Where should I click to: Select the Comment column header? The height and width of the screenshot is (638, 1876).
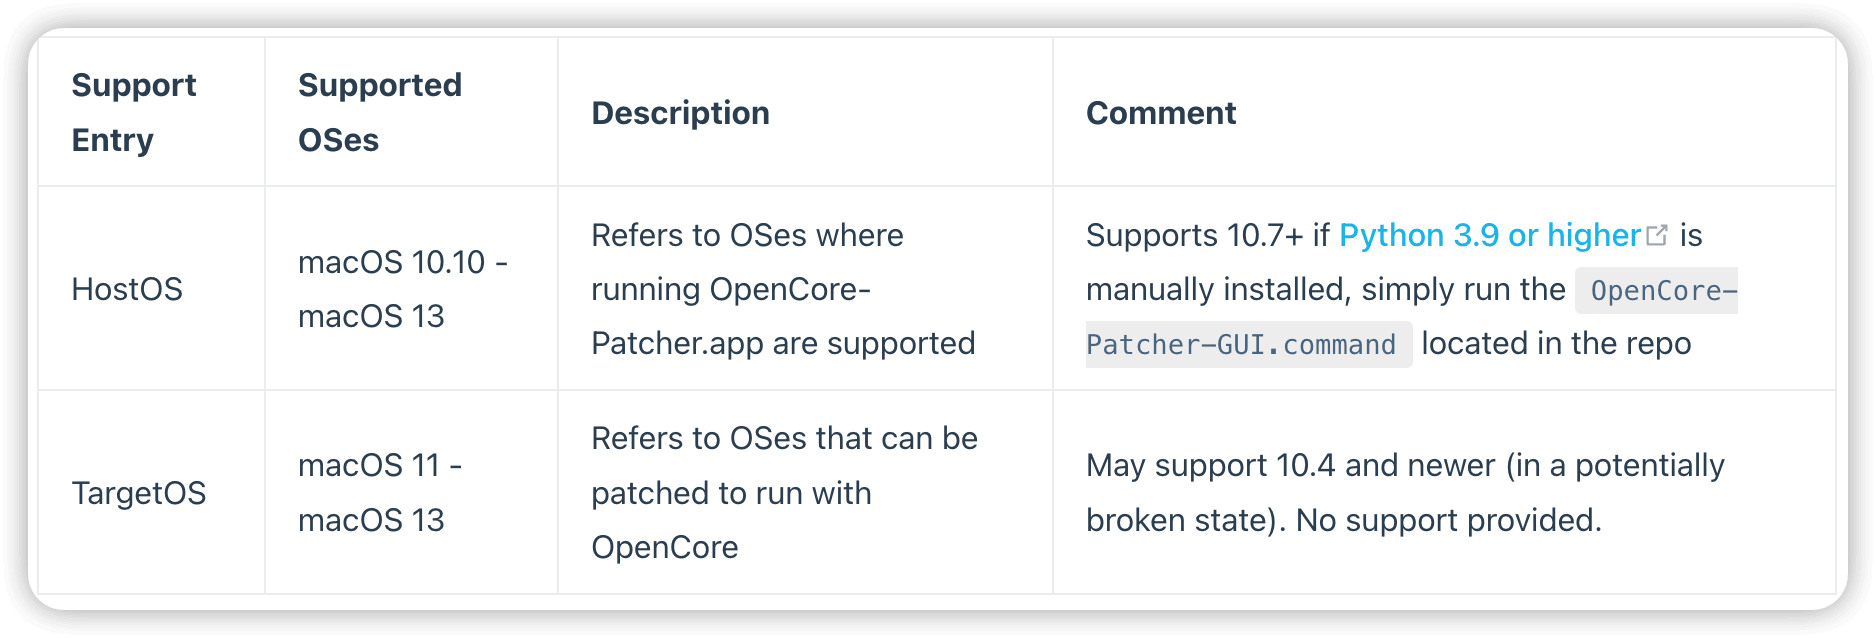pyautogui.click(x=1160, y=113)
